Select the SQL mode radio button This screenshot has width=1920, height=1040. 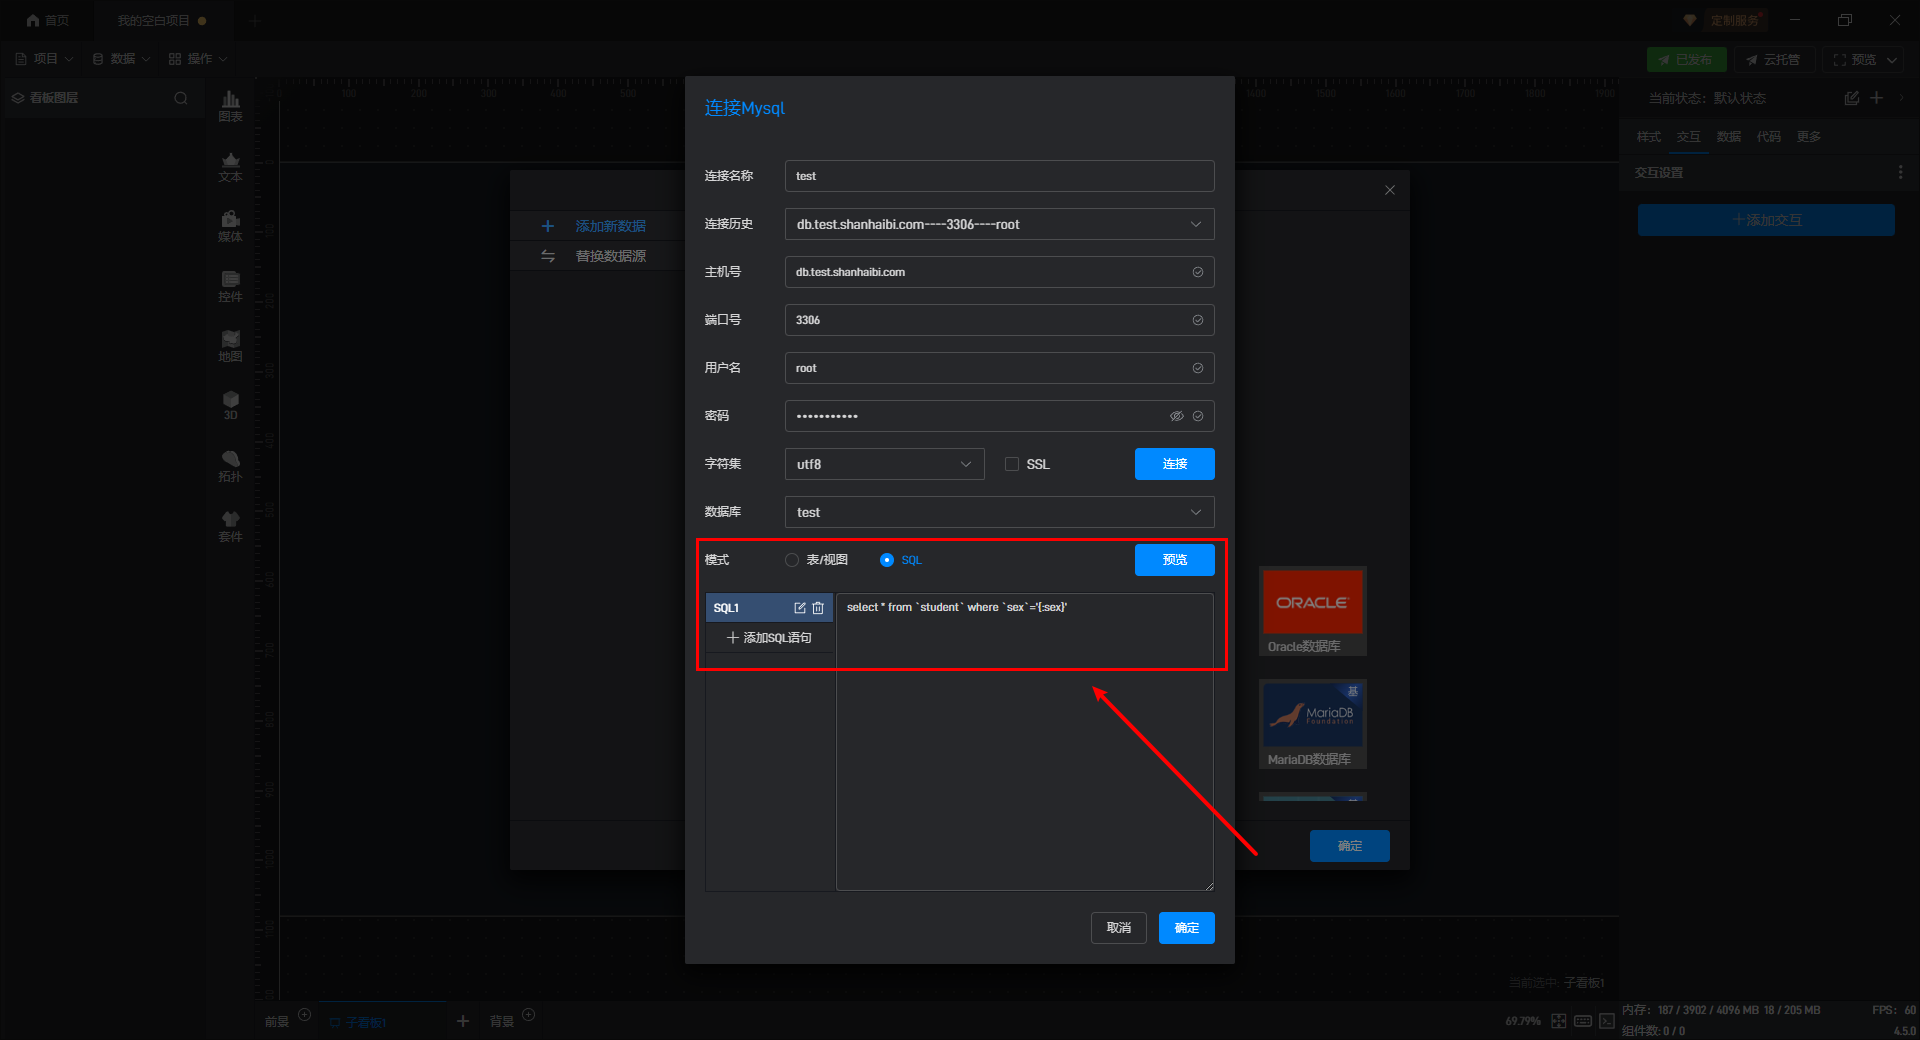pos(887,560)
